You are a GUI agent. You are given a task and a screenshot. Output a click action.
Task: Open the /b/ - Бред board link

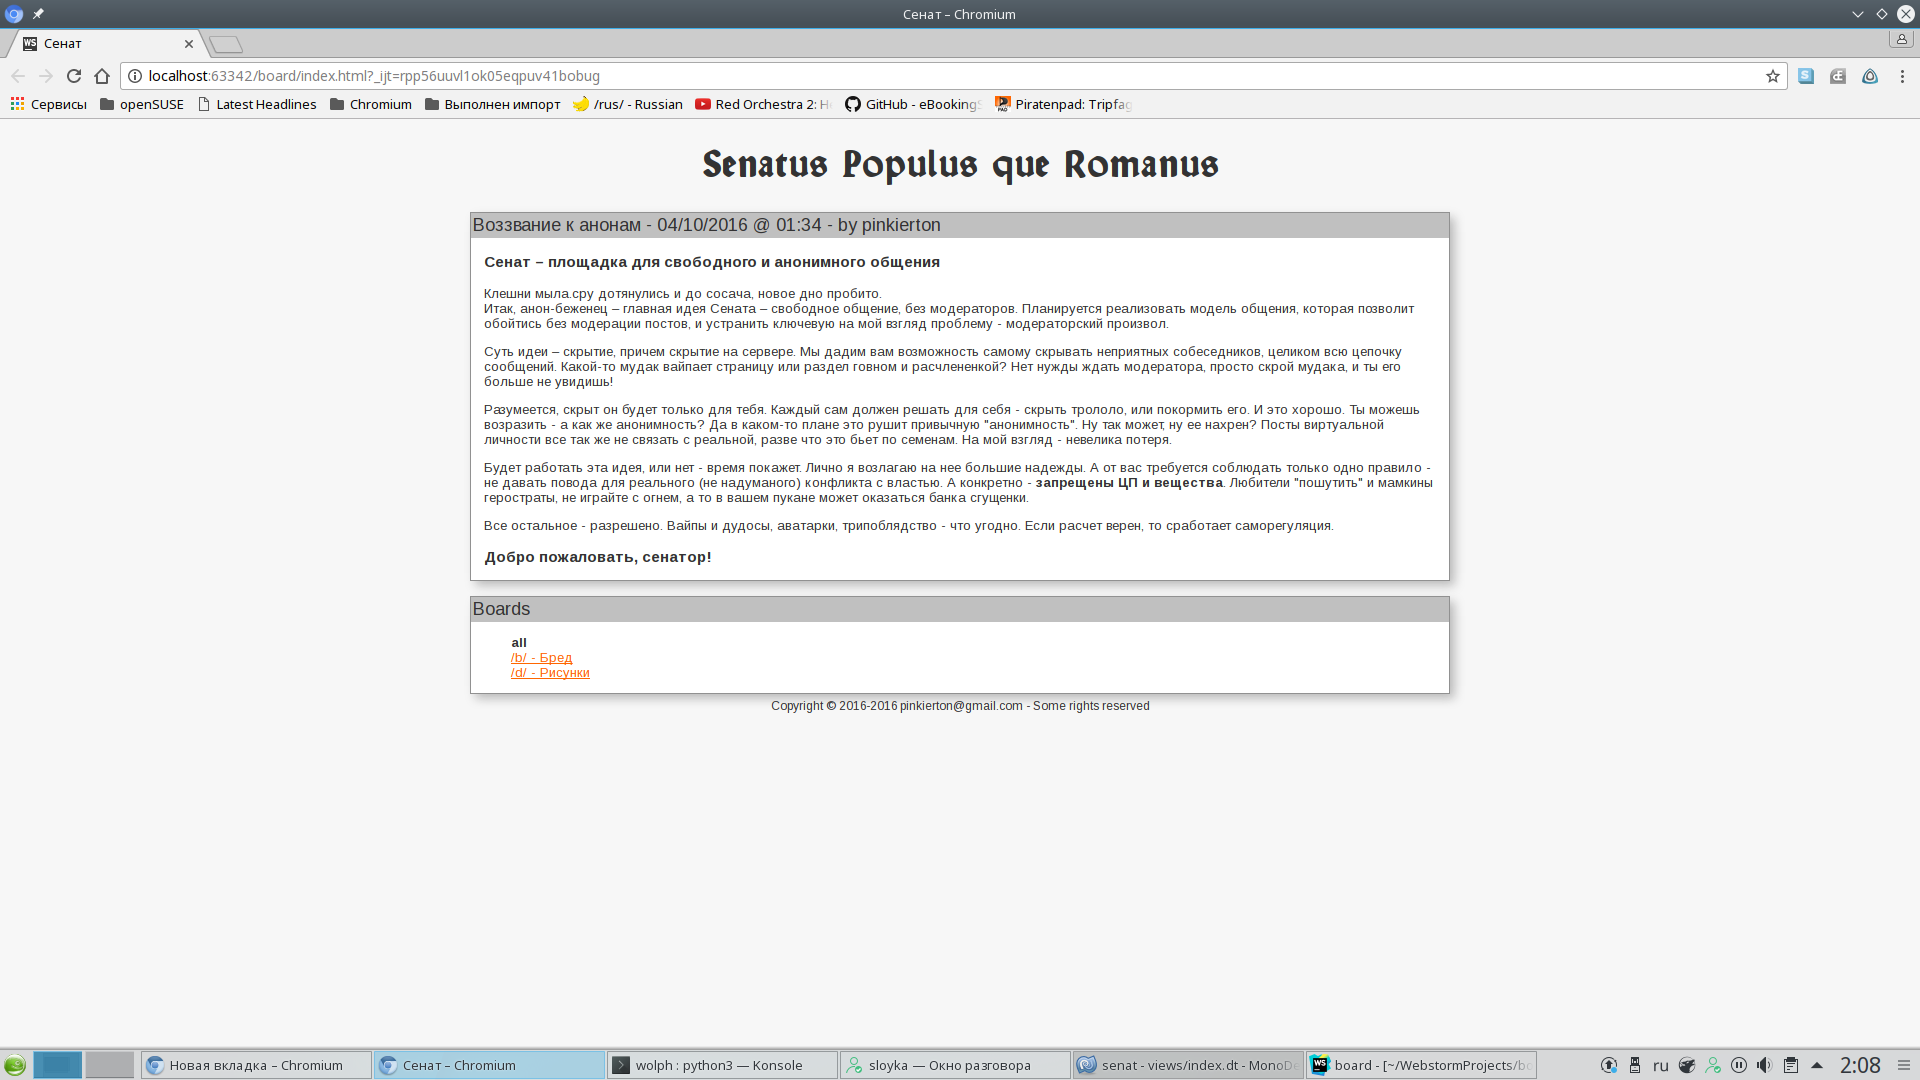541,658
